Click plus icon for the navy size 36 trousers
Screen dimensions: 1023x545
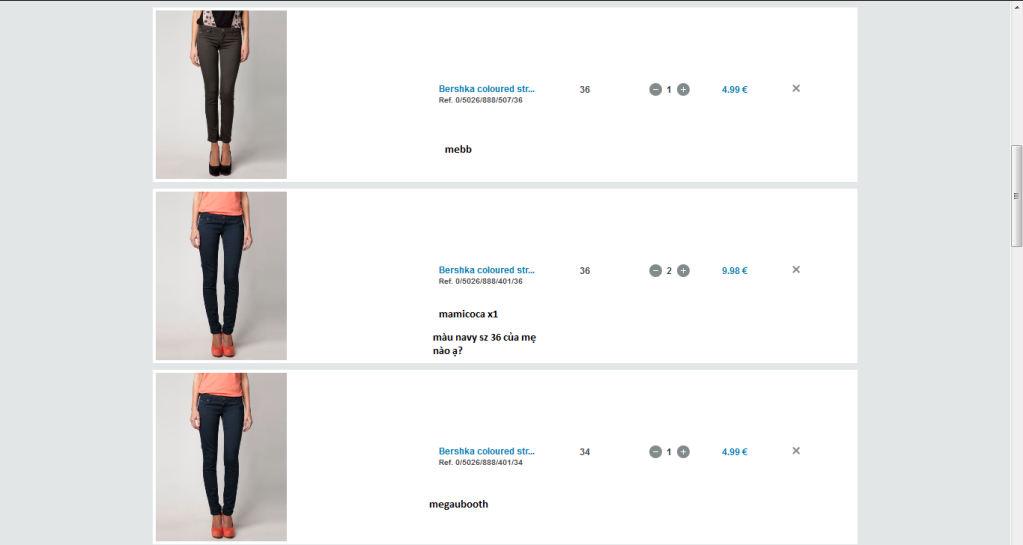683,271
